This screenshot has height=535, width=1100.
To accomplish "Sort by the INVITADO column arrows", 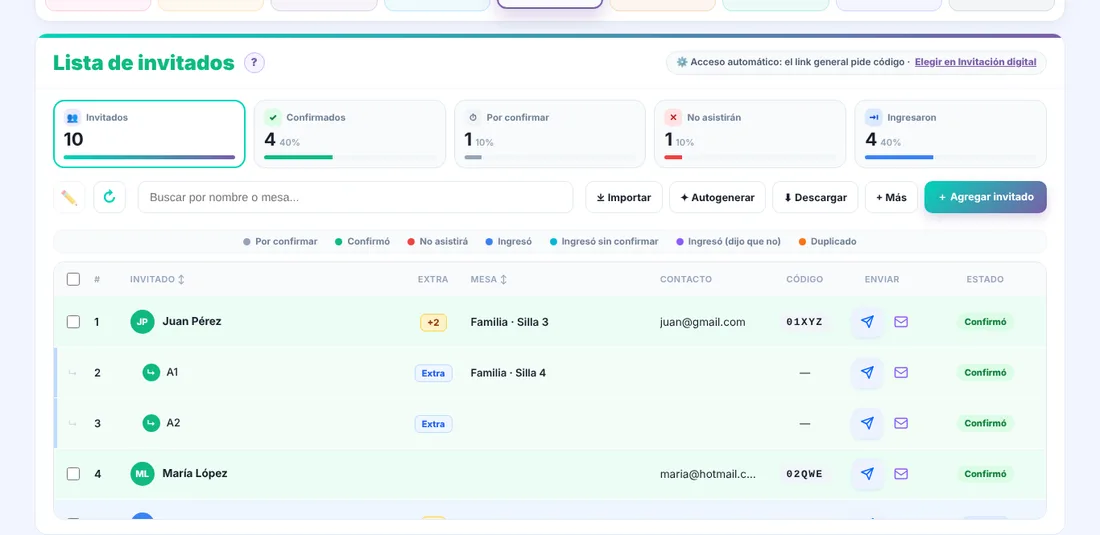I will pyautogui.click(x=181, y=279).
